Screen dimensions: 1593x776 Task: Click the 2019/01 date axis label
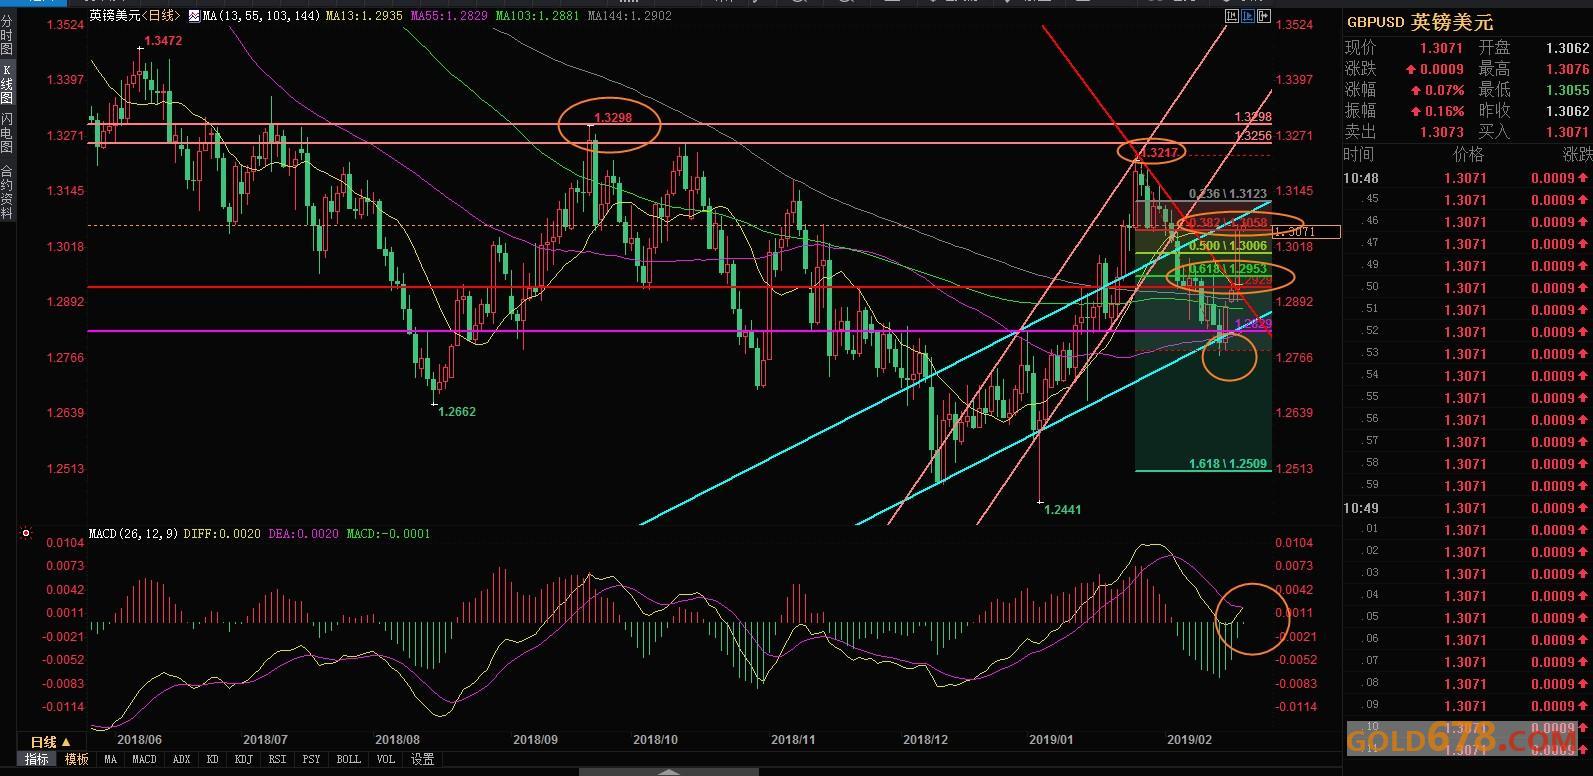click(x=1052, y=740)
